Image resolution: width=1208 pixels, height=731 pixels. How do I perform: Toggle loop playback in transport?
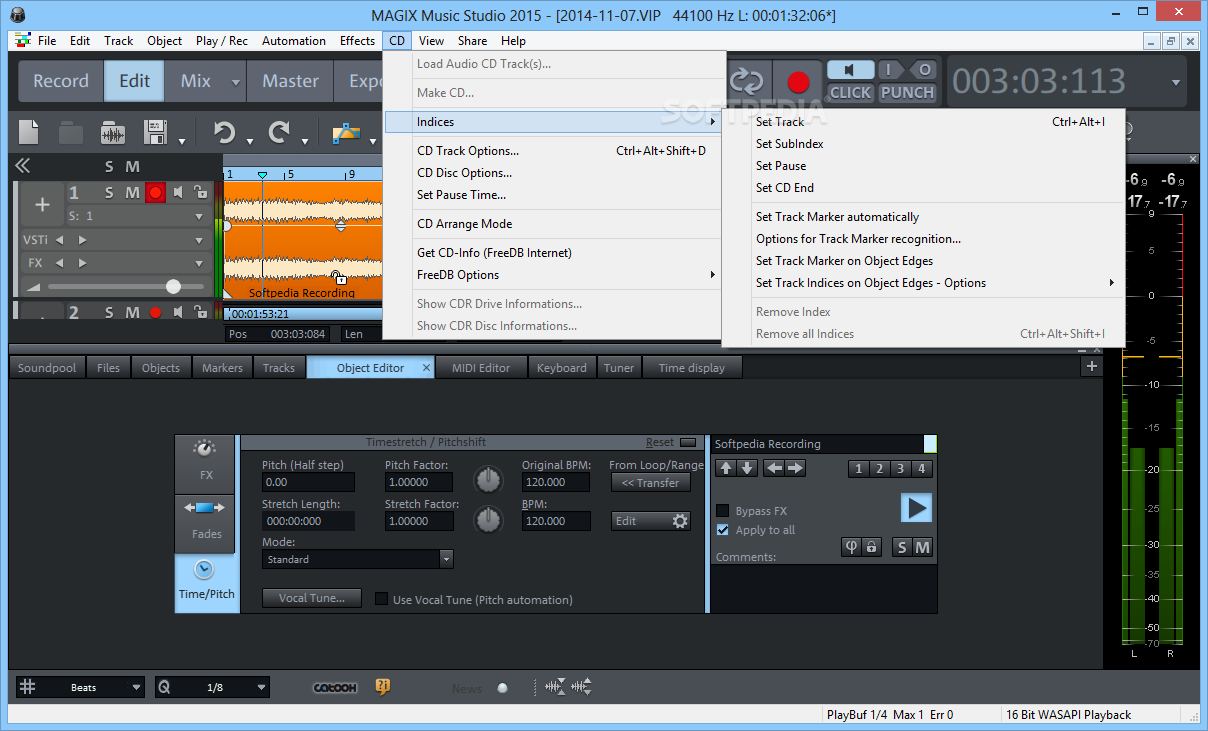click(746, 81)
